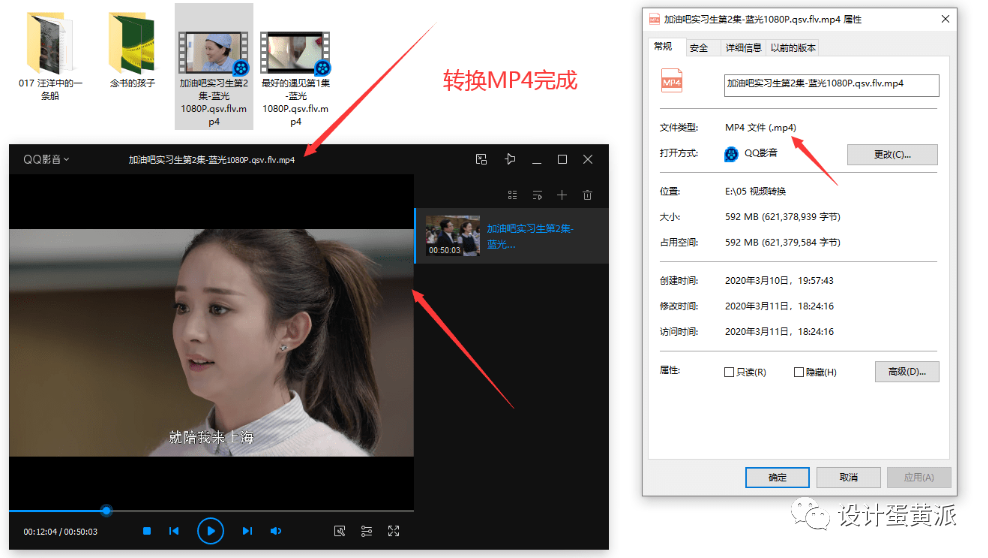Switch to the 常规 tab in properties
The image size is (988, 558).
(x=663, y=47)
